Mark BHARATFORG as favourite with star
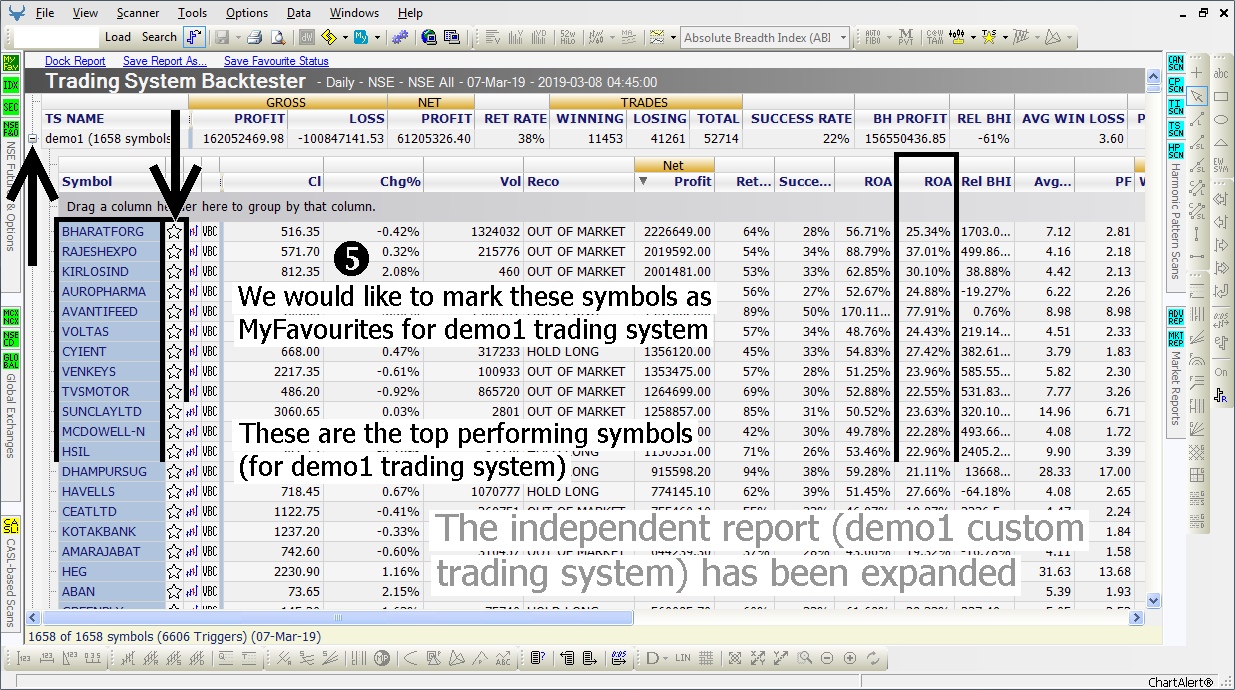 pos(174,231)
